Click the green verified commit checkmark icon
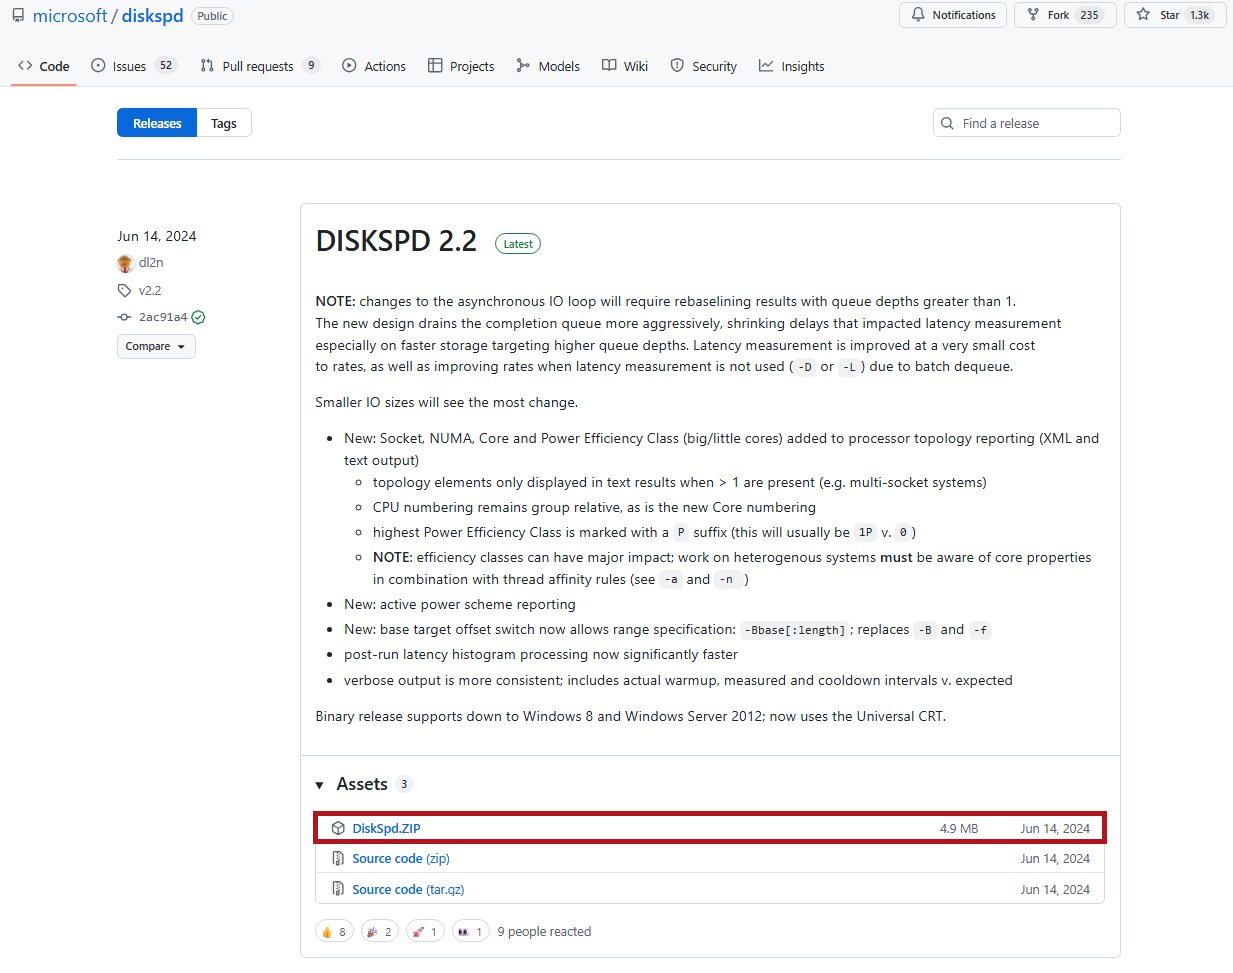The width and height of the screenshot is (1233, 973). (x=199, y=317)
